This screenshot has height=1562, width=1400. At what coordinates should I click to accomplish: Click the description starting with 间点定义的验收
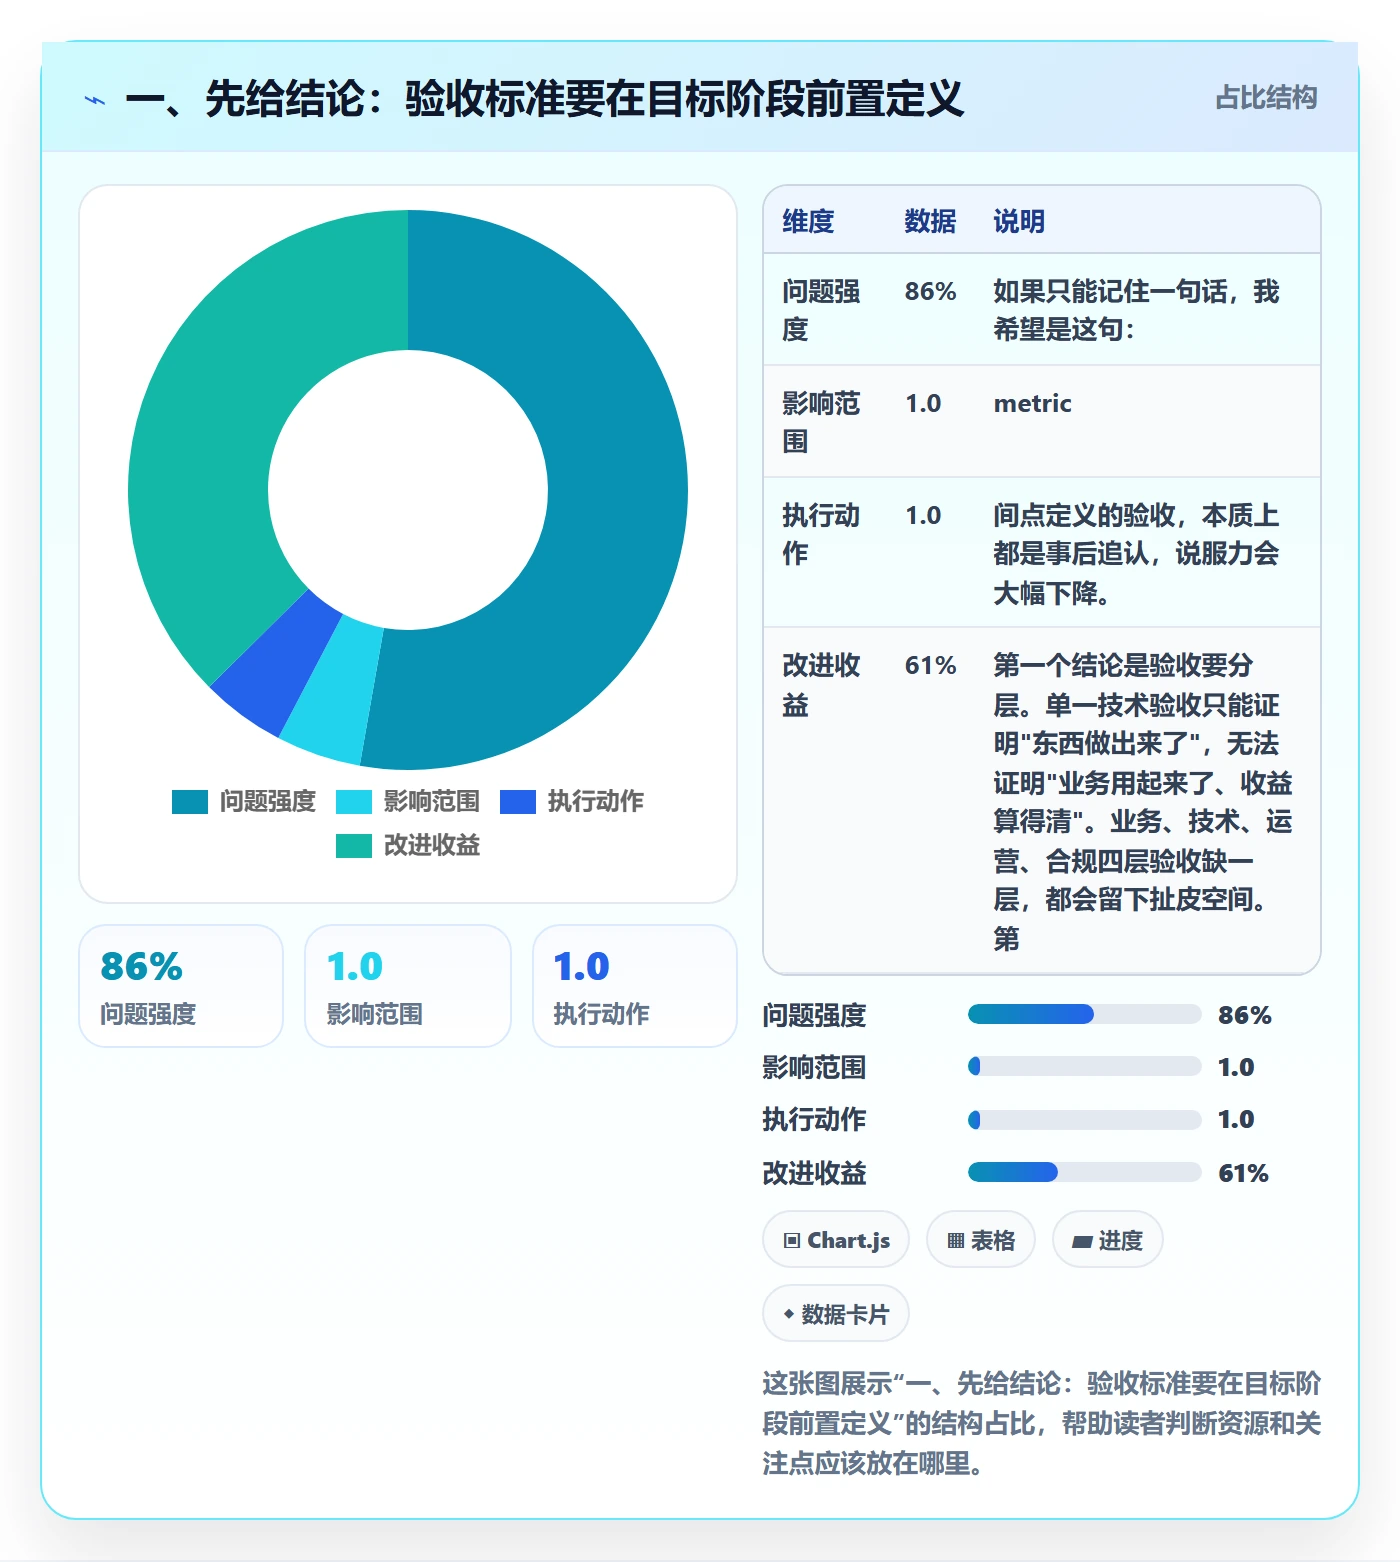(1137, 554)
